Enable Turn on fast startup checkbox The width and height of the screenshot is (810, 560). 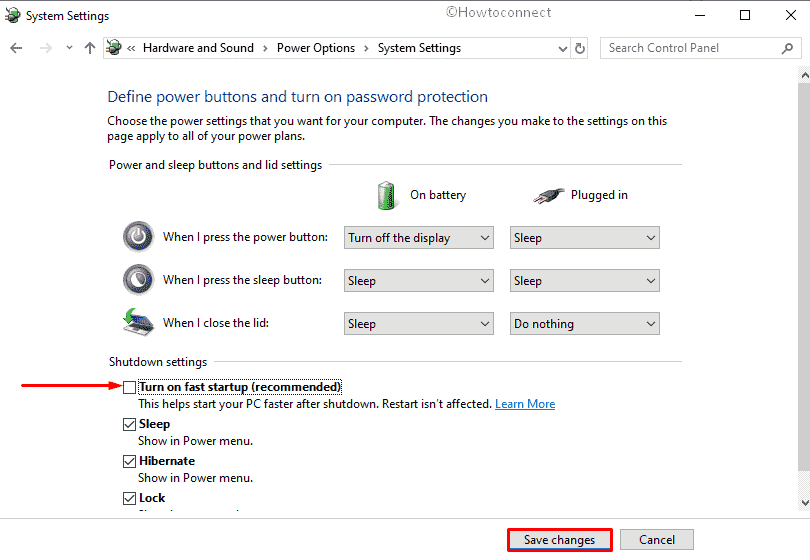click(130, 387)
